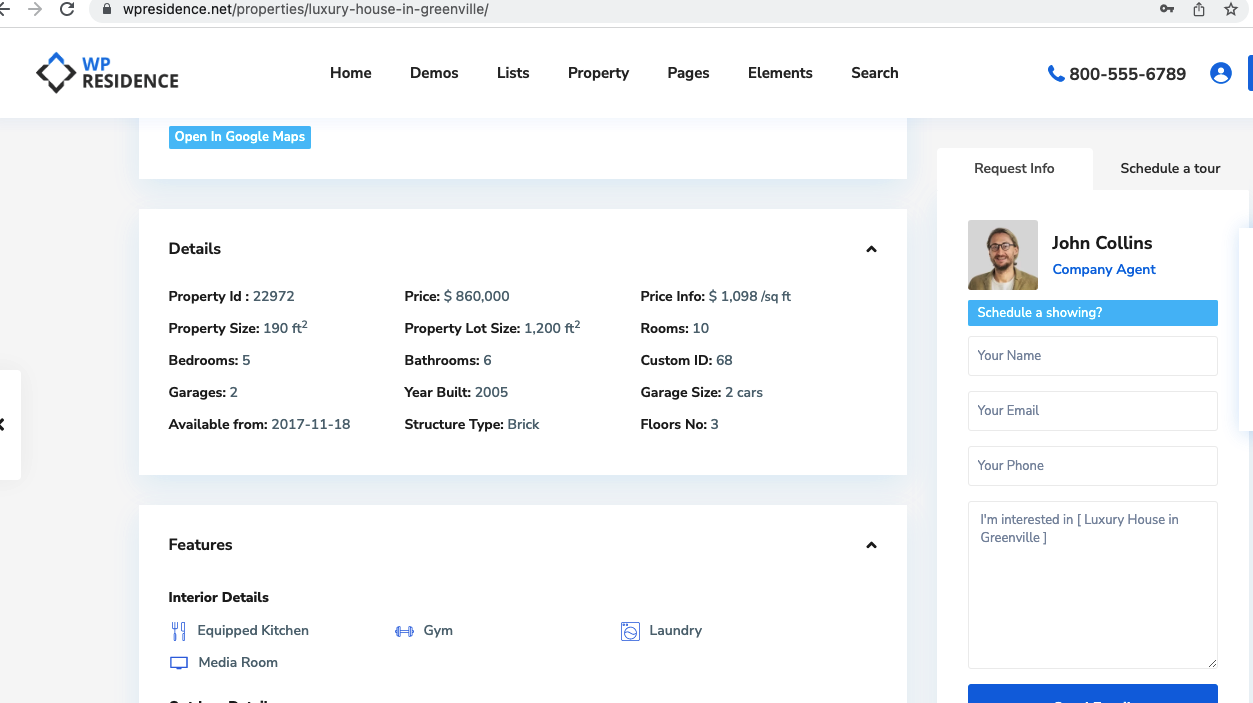Click the password key icon in address bar

pos(1167,9)
